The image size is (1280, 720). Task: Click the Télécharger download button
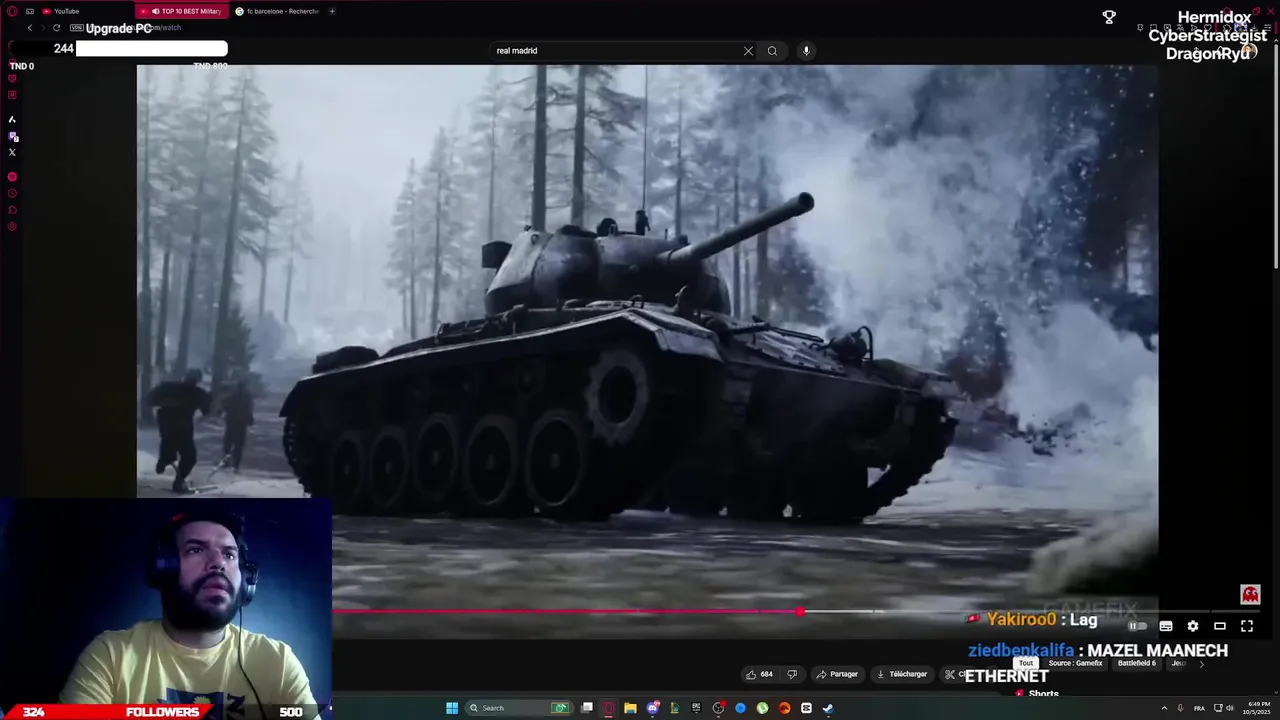[x=902, y=674]
